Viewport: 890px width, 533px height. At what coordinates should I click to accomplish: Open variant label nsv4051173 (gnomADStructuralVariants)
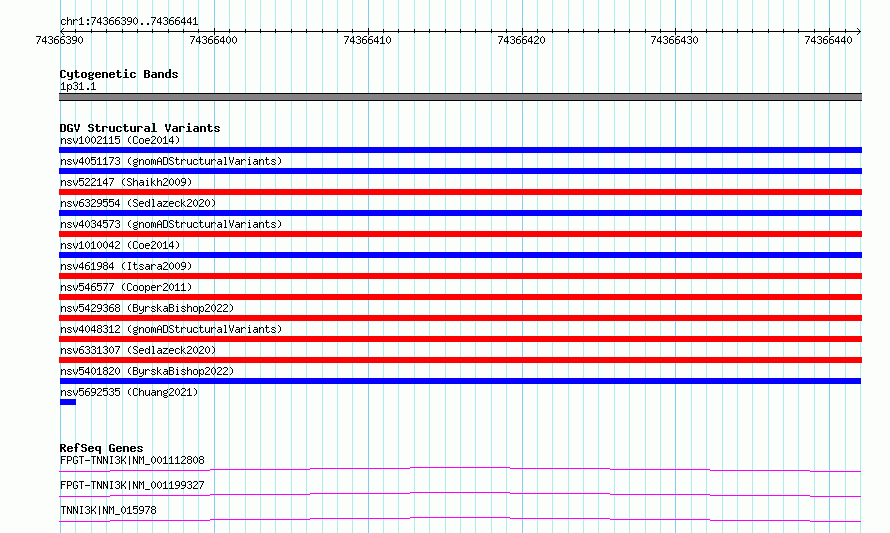pyautogui.click(x=171, y=161)
